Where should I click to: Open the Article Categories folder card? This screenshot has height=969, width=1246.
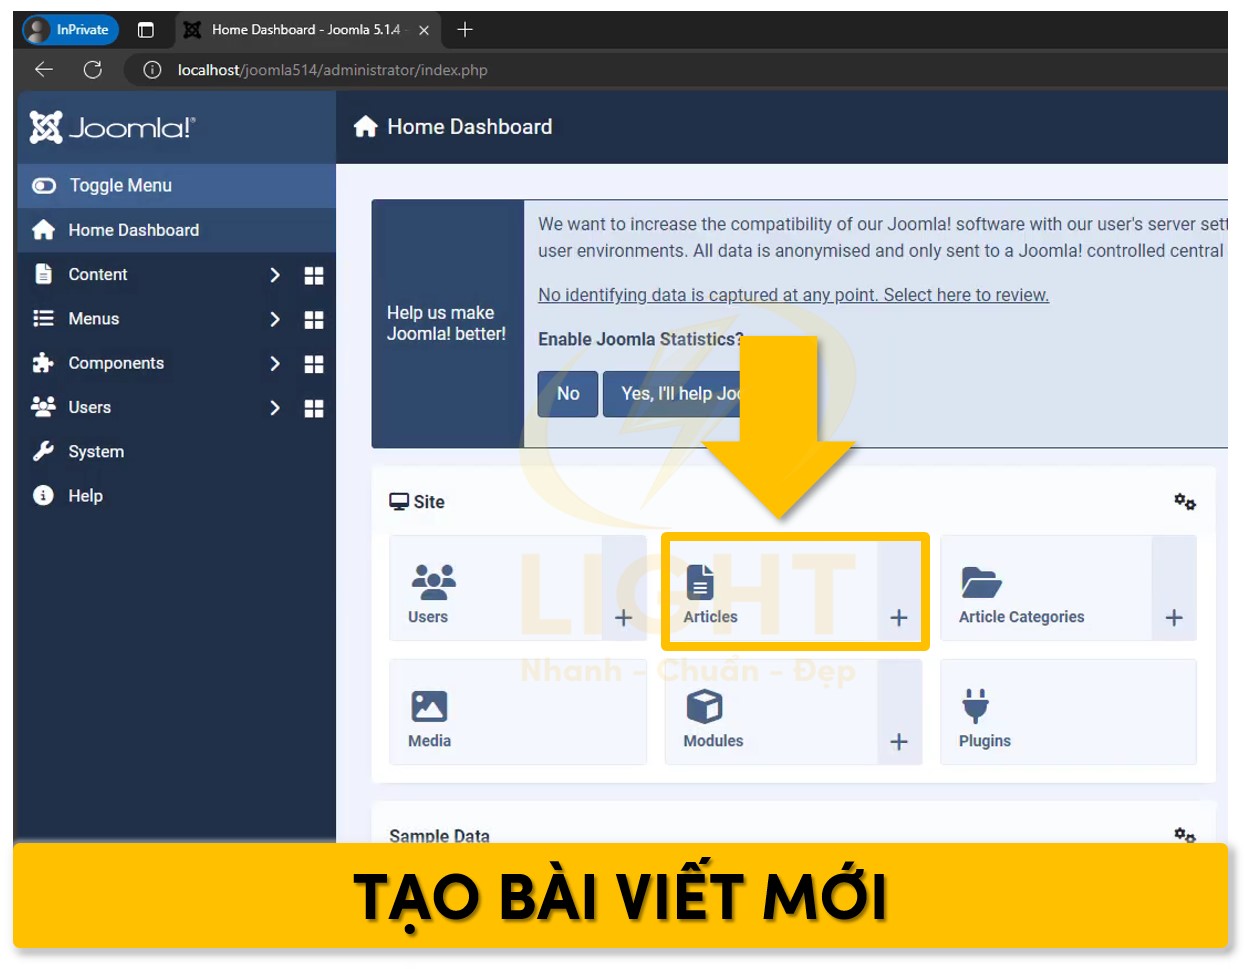pos(1047,588)
